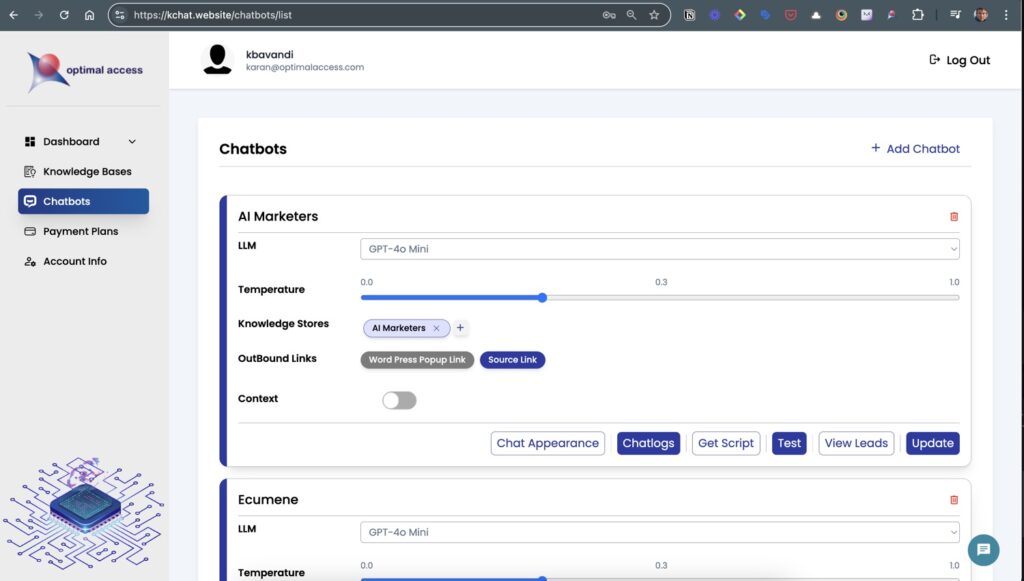Screen dimensions: 1024x581
Task: Reload the page with the refresh icon
Action: 64,14
